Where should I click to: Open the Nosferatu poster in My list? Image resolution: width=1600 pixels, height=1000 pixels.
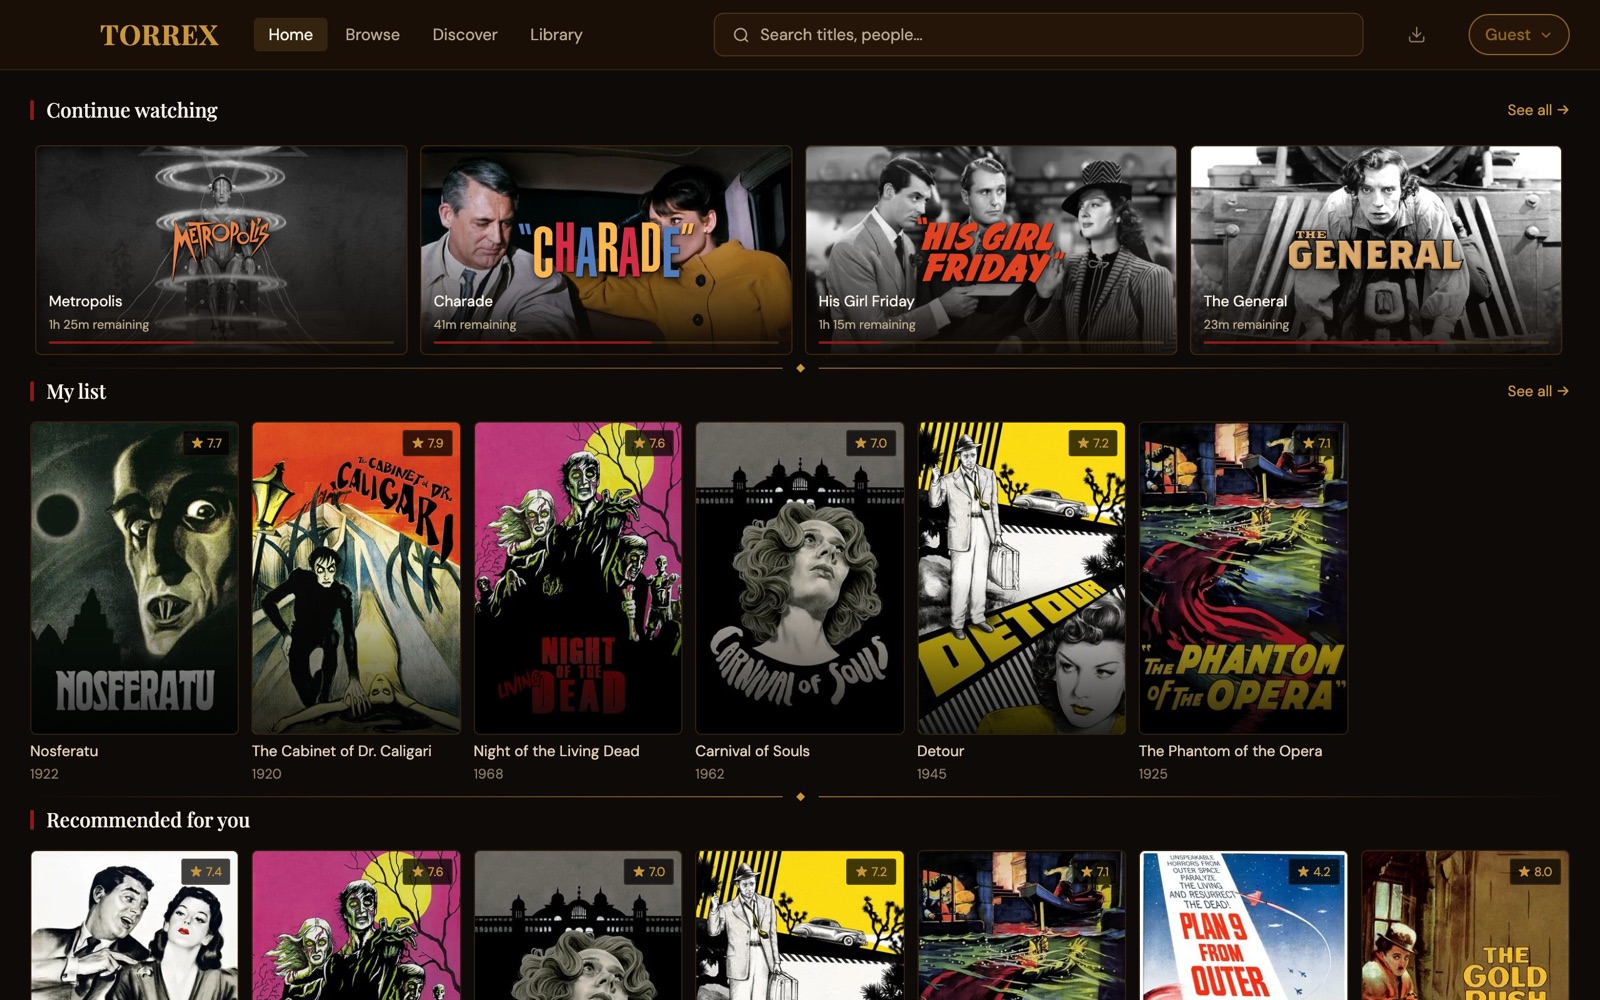coord(134,578)
